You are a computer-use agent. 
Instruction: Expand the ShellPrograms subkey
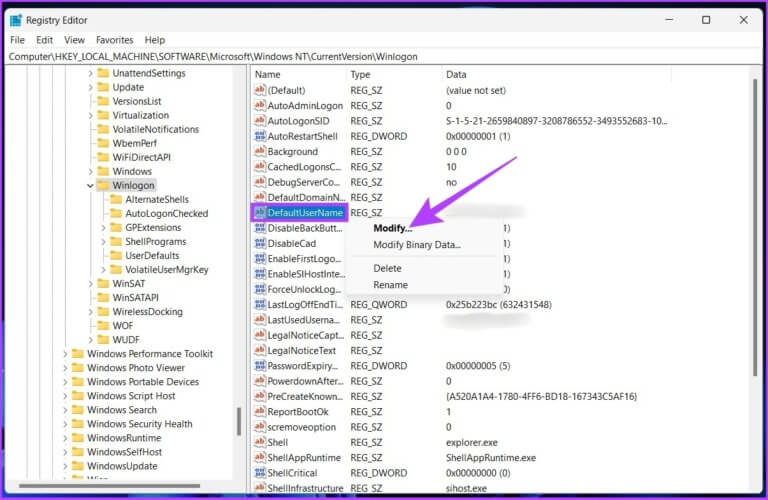tap(103, 242)
